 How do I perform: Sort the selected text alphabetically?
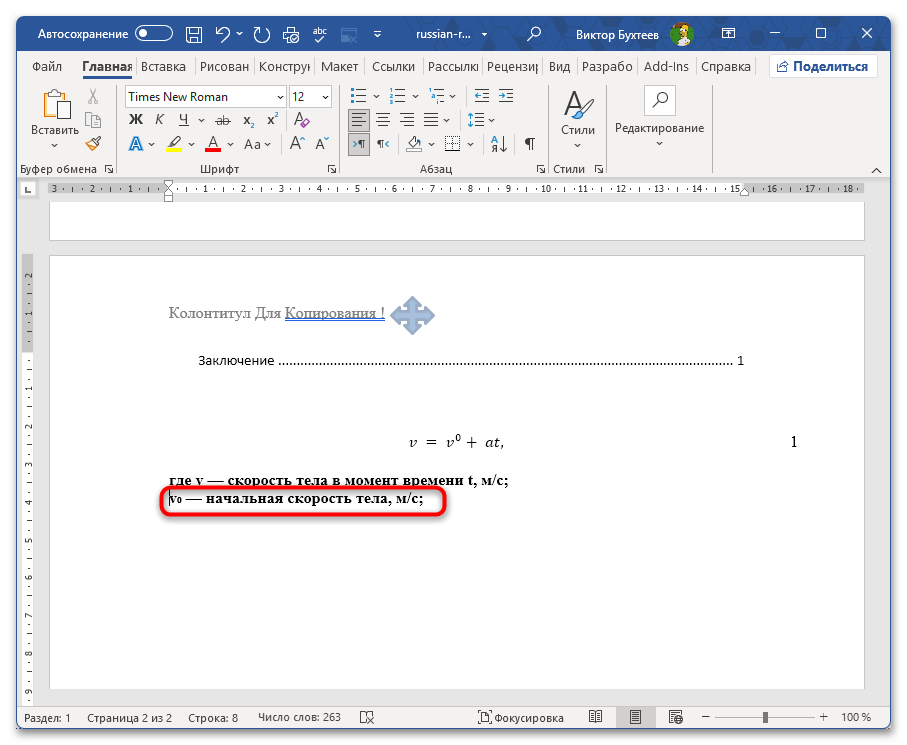coord(499,143)
